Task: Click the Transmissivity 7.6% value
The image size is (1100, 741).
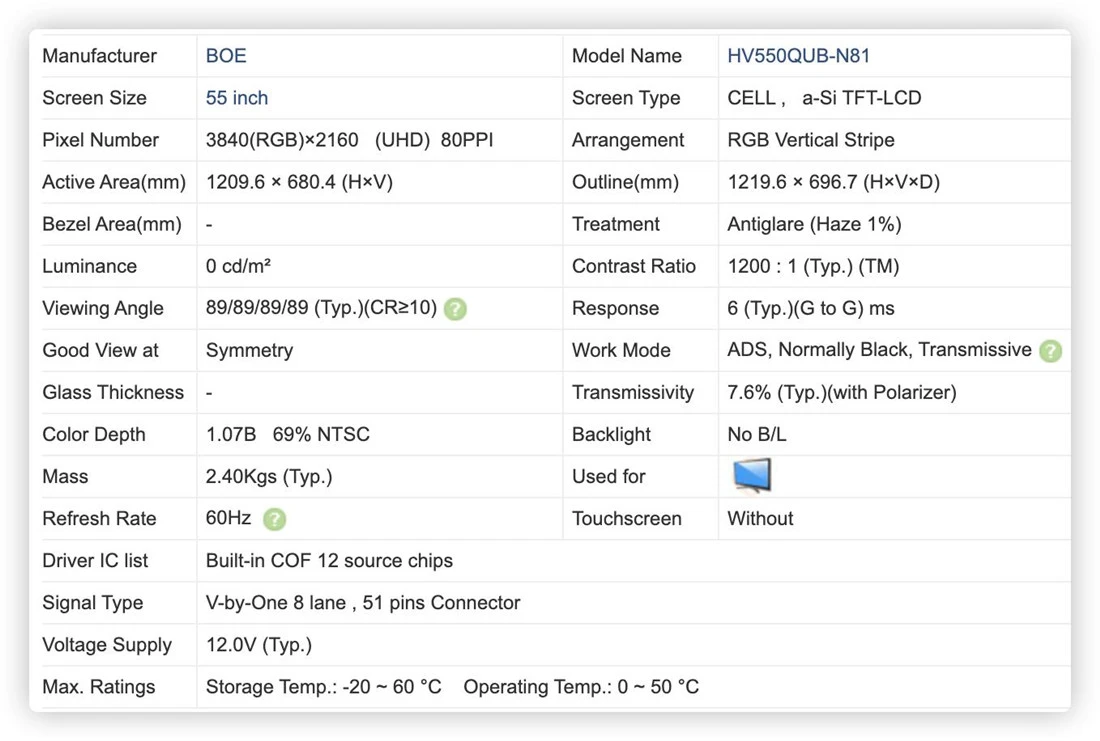Action: click(x=842, y=393)
